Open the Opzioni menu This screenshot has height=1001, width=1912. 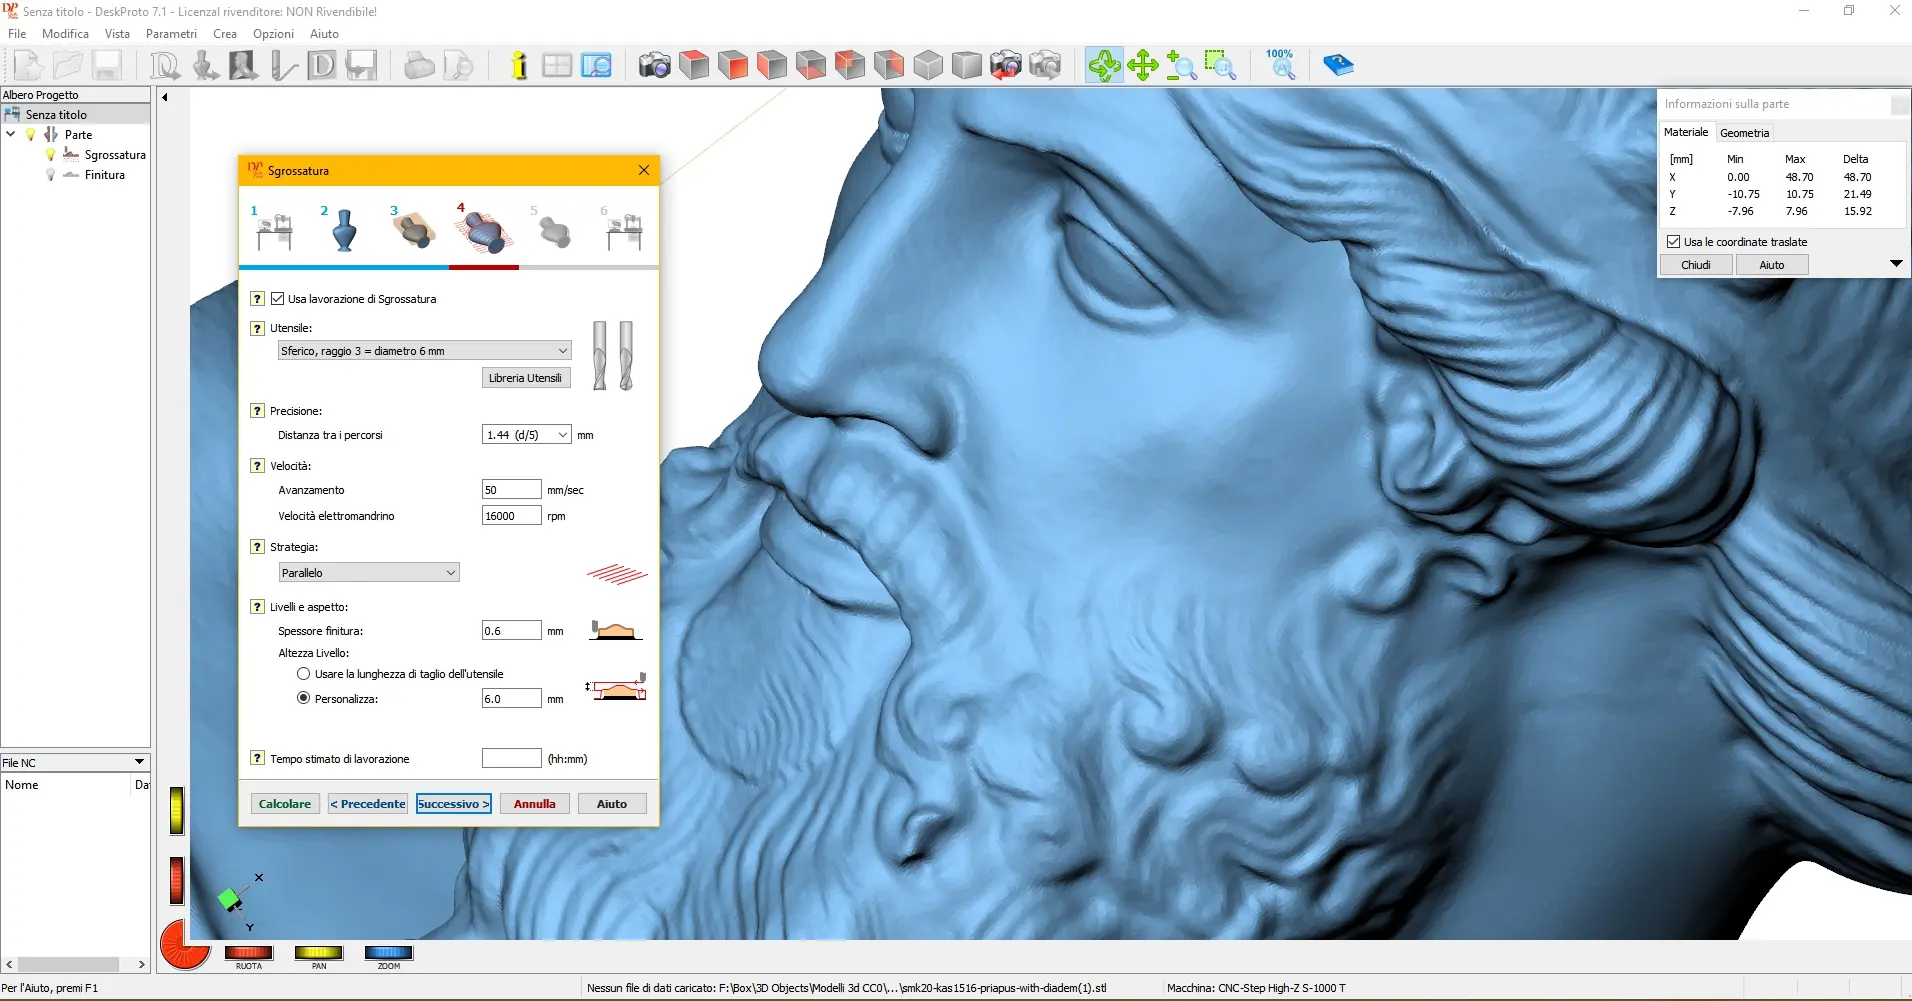(x=273, y=34)
